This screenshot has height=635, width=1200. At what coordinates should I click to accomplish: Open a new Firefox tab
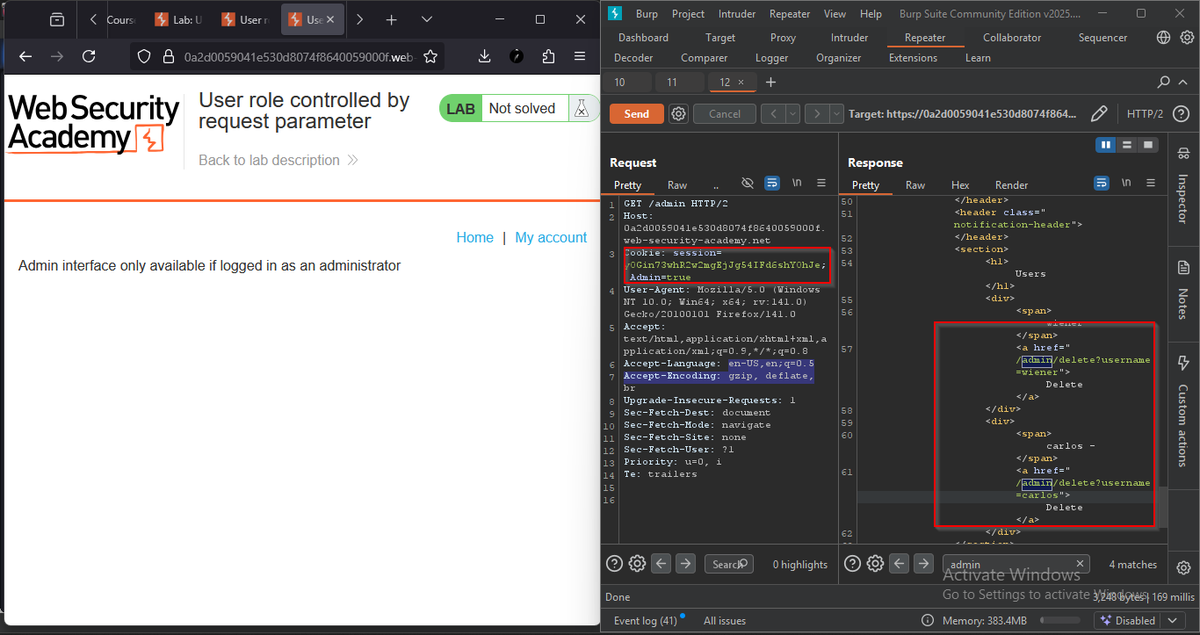pyautogui.click(x=391, y=19)
